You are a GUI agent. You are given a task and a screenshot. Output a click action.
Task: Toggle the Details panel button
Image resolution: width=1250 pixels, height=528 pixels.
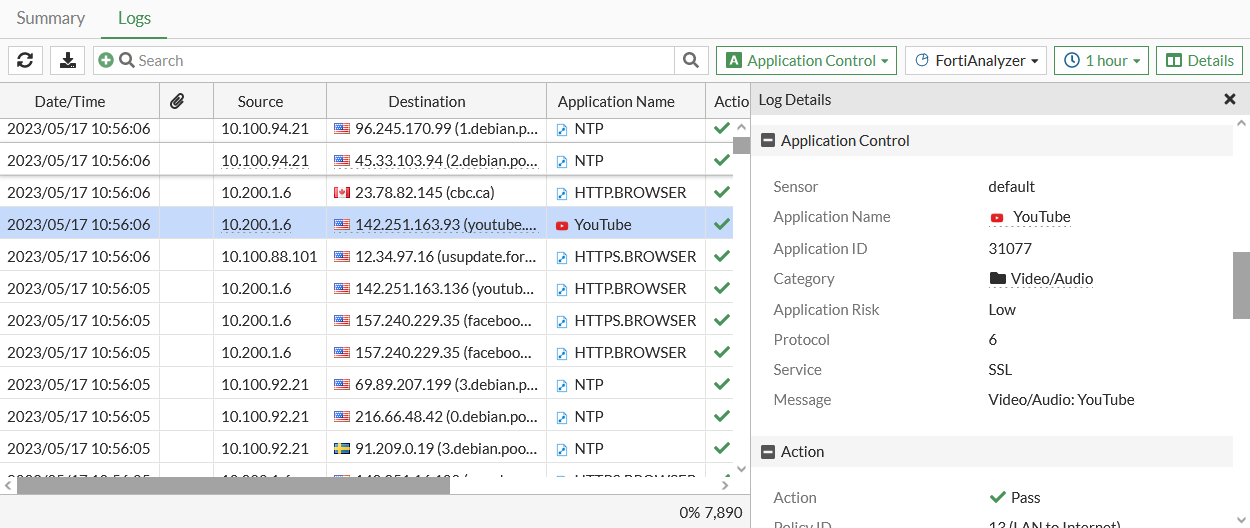pyautogui.click(x=1199, y=61)
